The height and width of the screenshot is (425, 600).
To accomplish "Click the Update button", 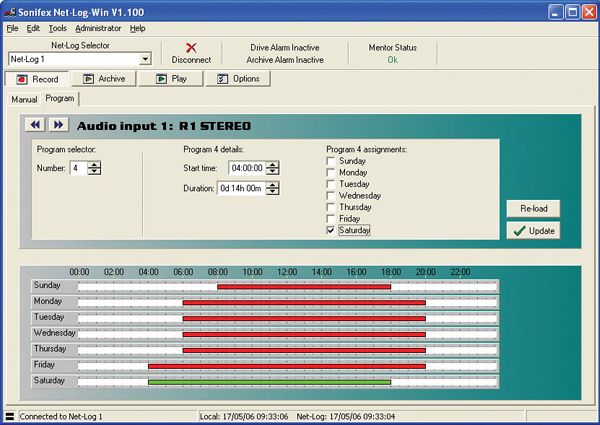I will [x=534, y=231].
